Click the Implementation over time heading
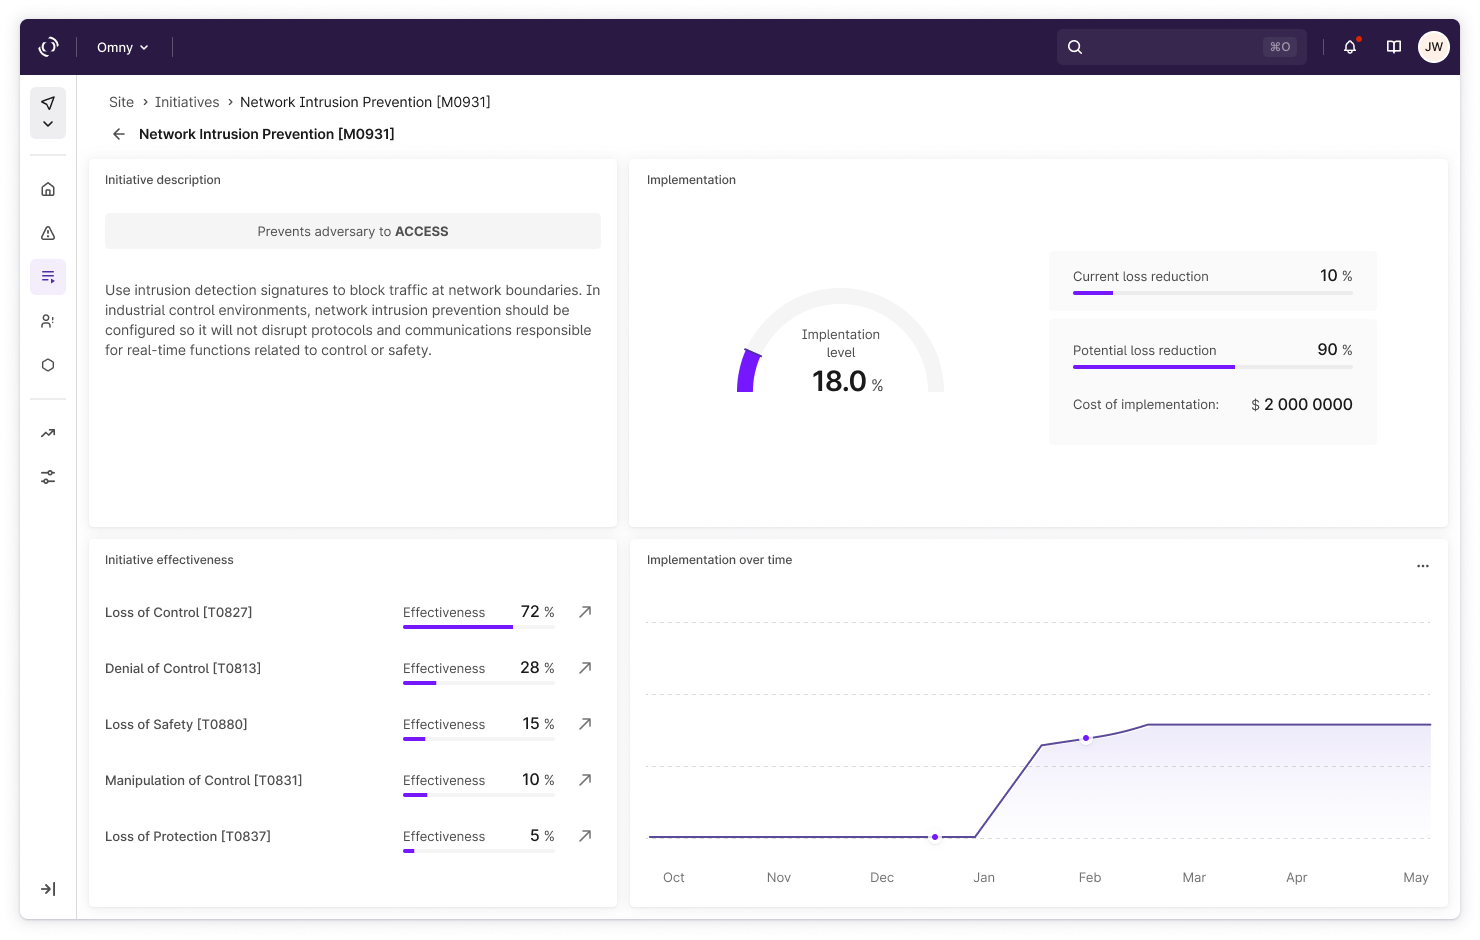 click(719, 560)
